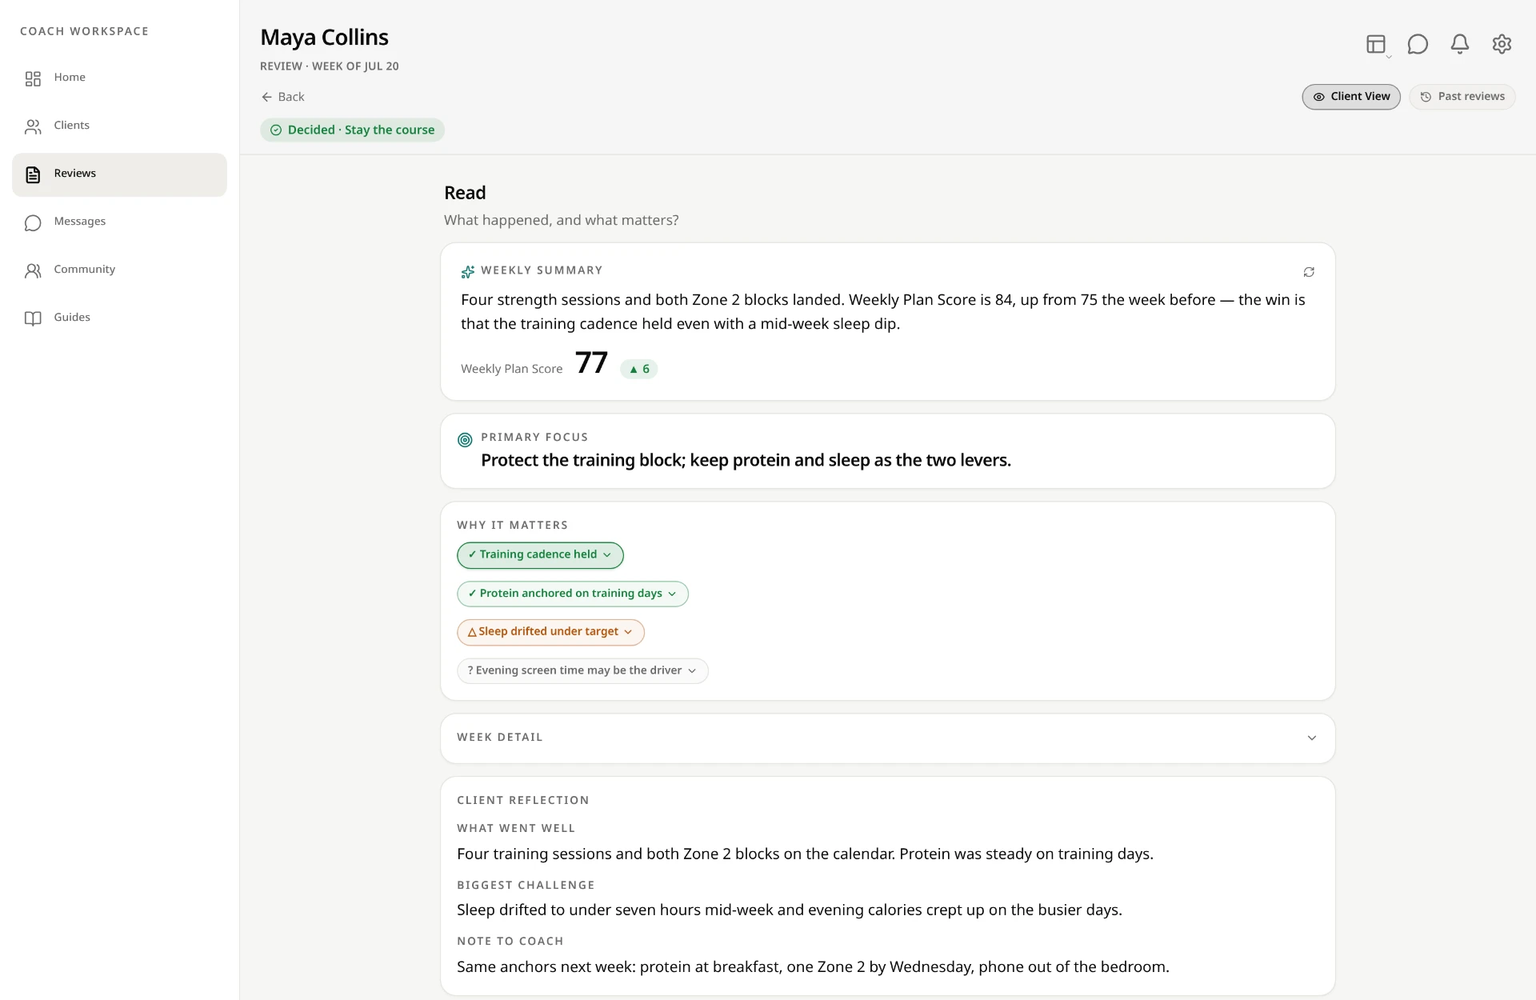Screen dimensions: 1536x1000
Task: Open Community in the sidebar
Action: pyautogui.click(x=119, y=270)
